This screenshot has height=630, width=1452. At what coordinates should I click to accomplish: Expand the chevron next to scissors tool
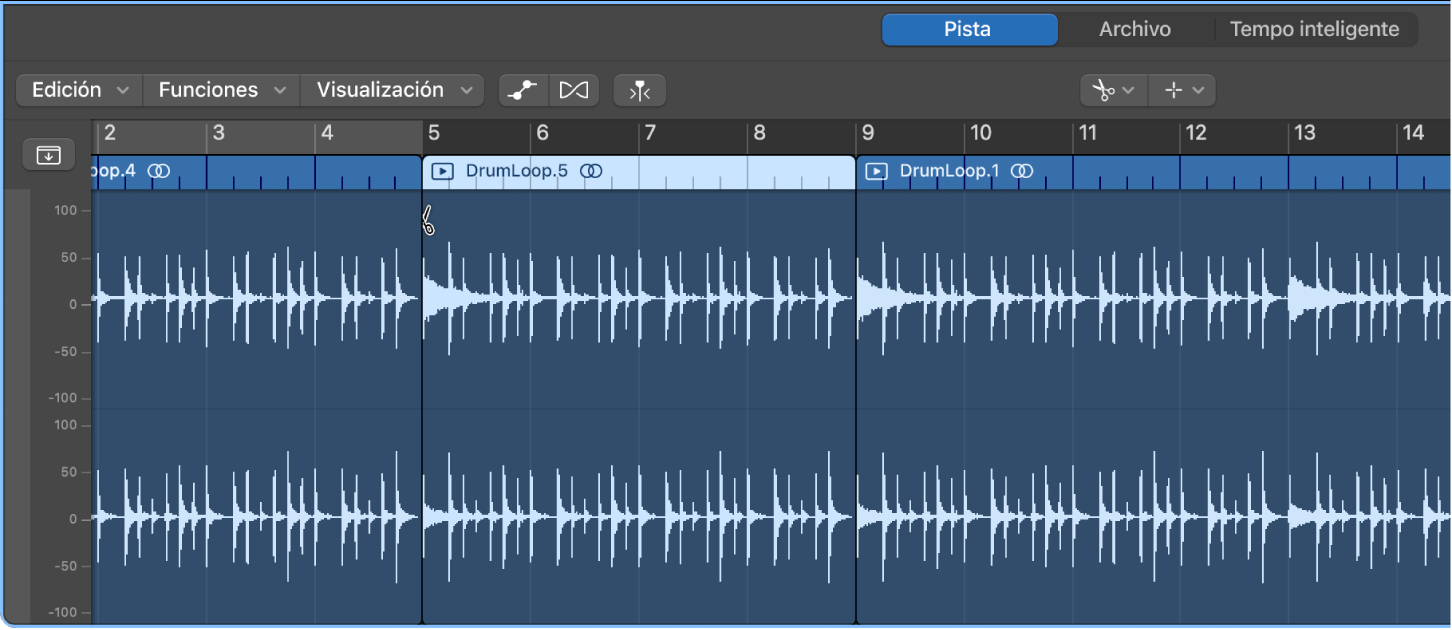pos(1128,90)
